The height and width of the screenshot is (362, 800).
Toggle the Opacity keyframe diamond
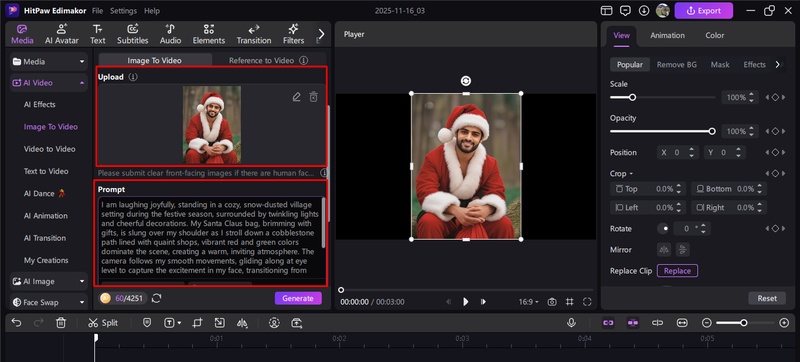775,132
